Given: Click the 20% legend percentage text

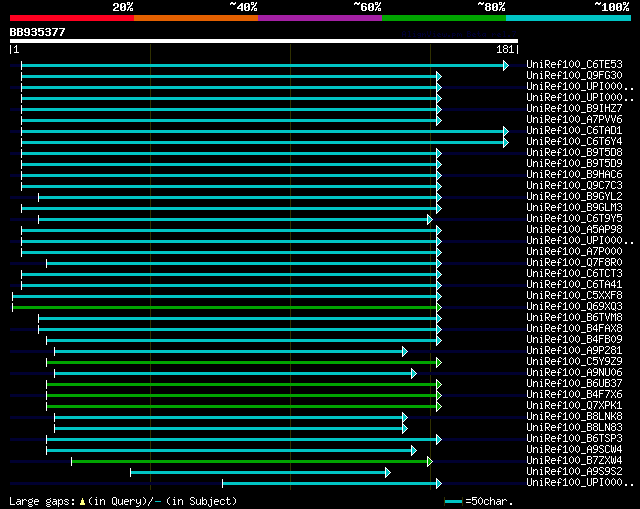Looking at the screenshot, I should click(x=123, y=7).
